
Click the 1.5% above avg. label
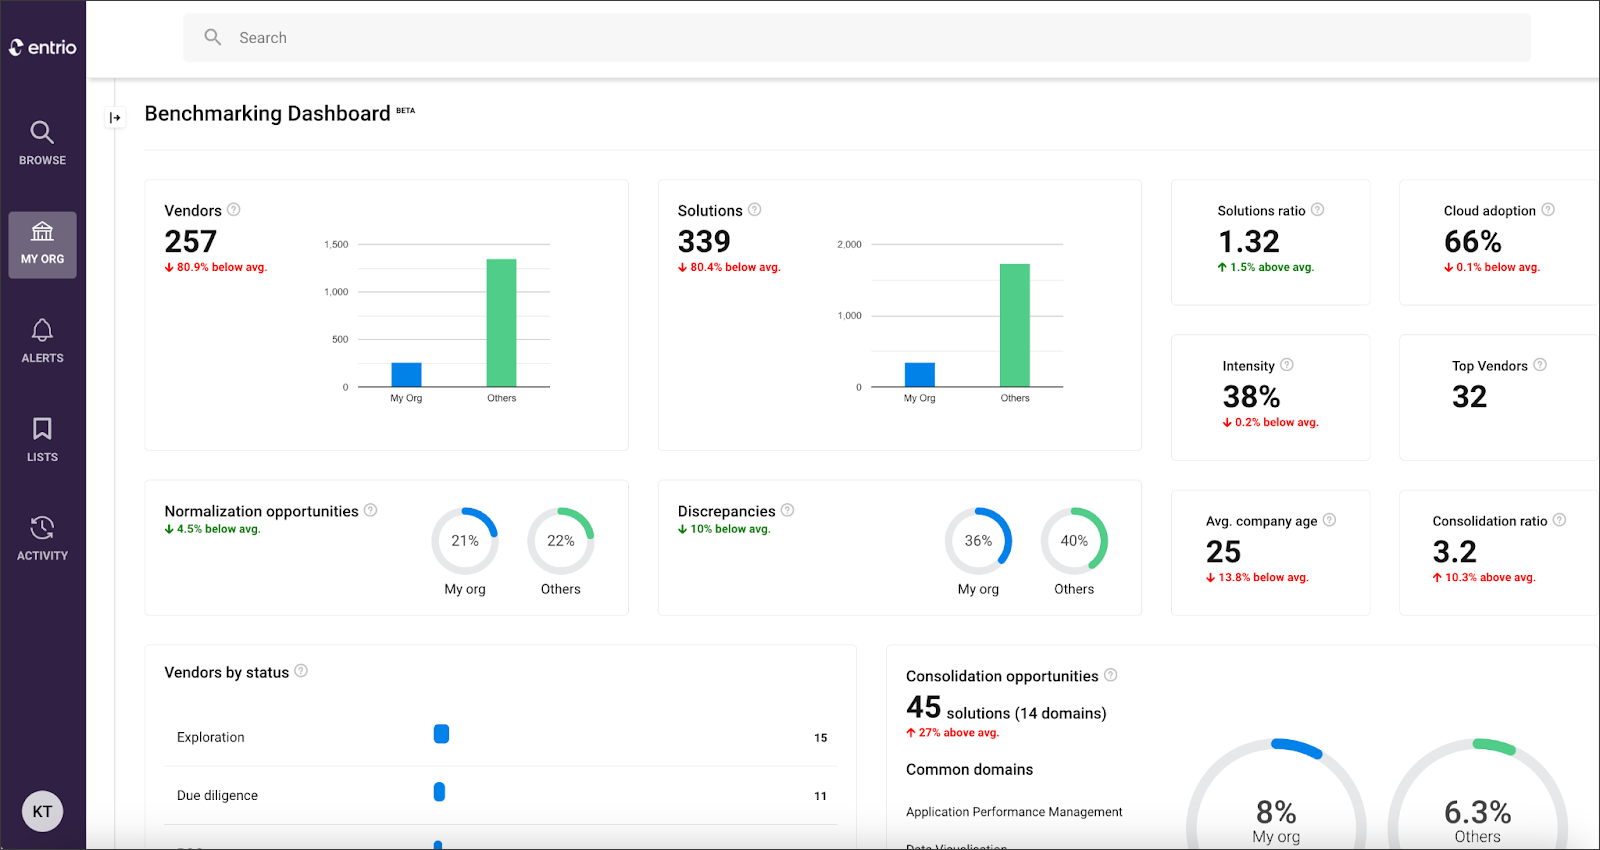tap(1266, 267)
